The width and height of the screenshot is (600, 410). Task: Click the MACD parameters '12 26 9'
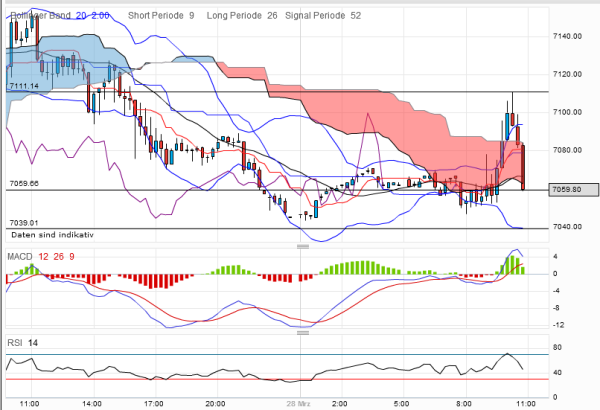click(56, 256)
